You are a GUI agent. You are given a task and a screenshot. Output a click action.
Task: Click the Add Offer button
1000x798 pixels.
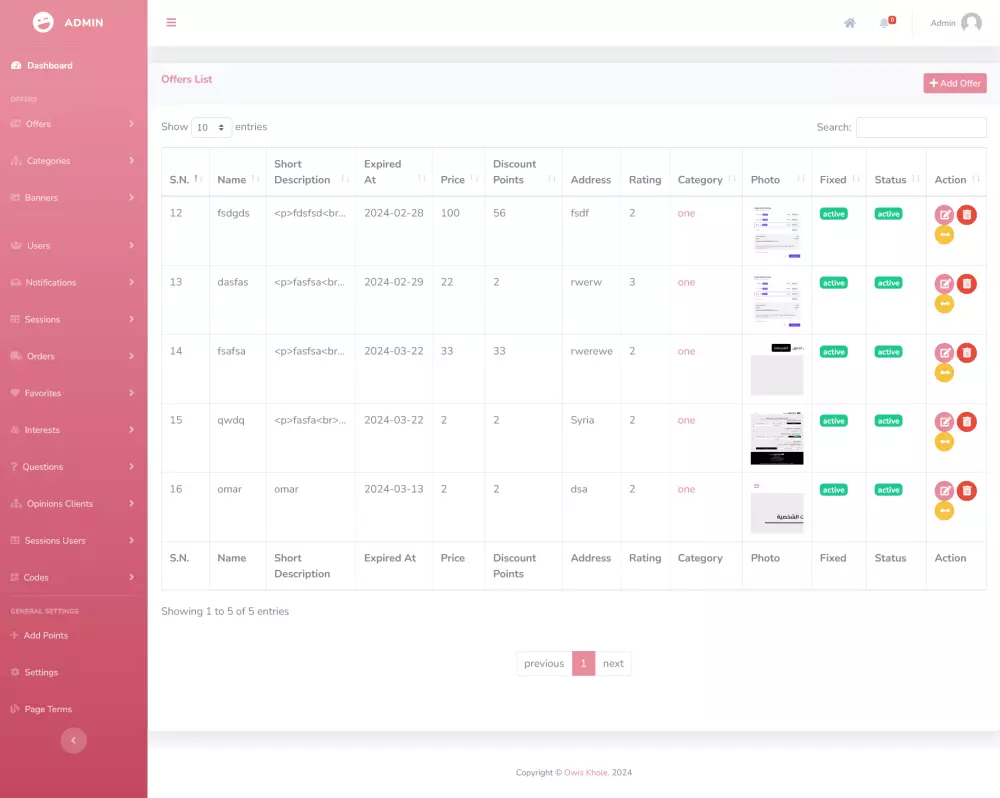(955, 83)
